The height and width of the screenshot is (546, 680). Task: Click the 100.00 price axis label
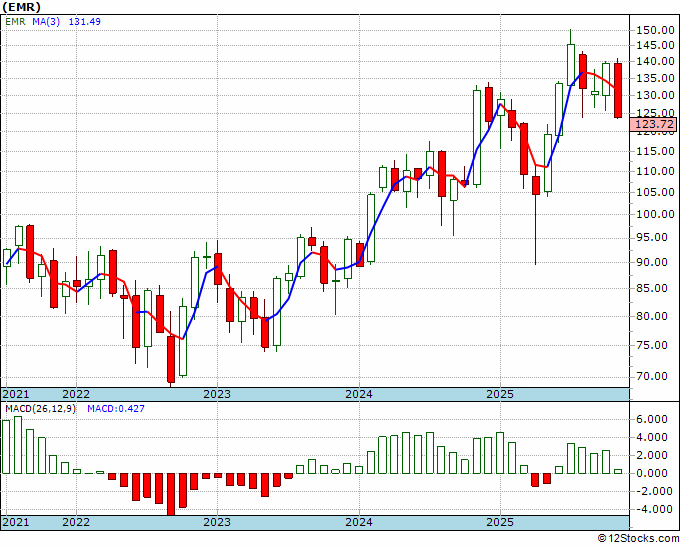[655, 214]
